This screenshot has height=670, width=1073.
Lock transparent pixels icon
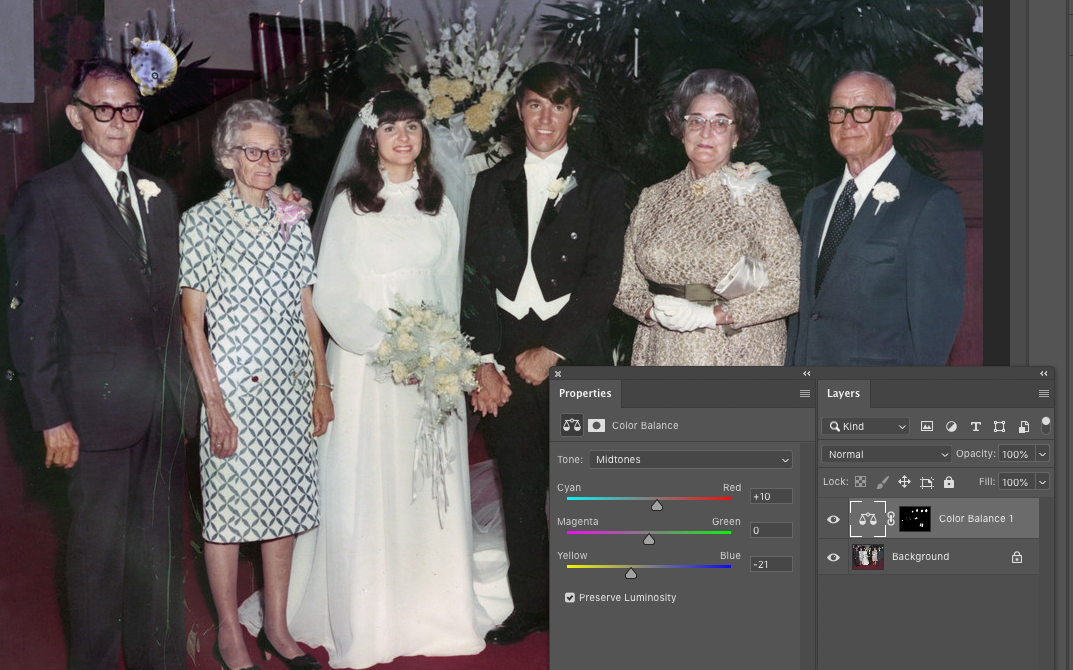click(860, 482)
